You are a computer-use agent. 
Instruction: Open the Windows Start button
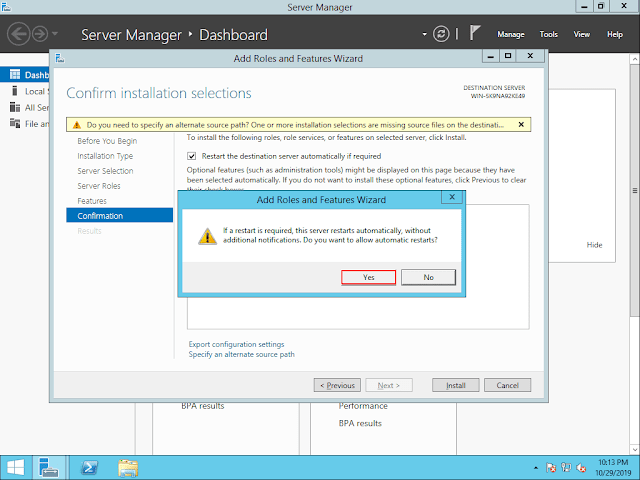[16, 468]
